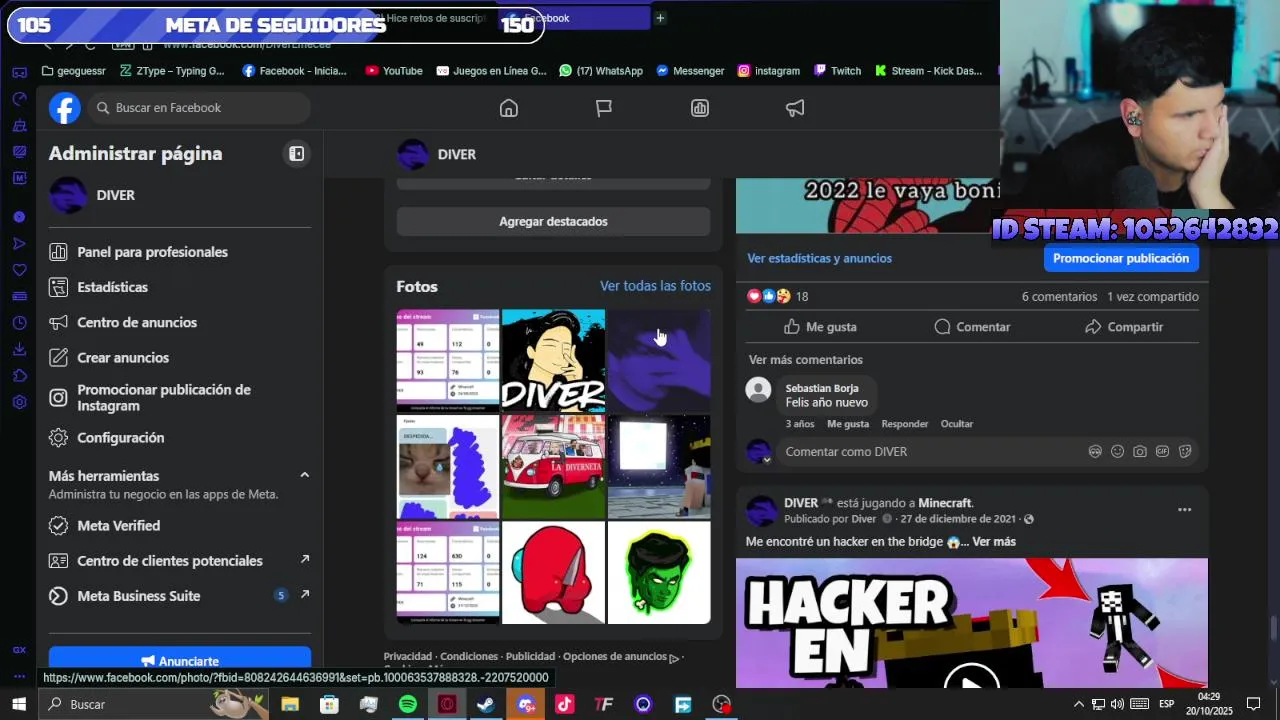Open the emoji picker in comment box
This screenshot has width=1280, height=720.
click(x=1118, y=452)
